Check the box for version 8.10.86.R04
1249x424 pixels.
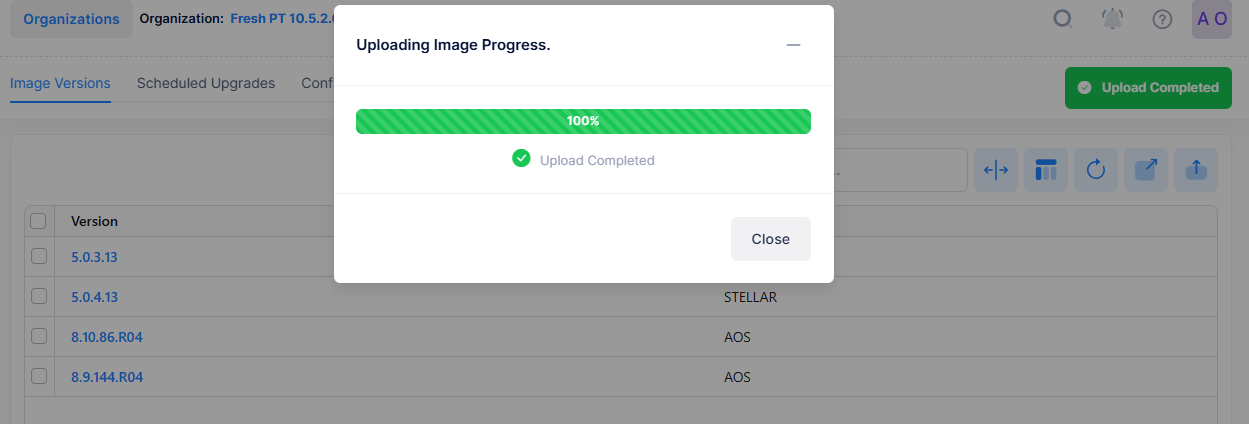point(39,337)
